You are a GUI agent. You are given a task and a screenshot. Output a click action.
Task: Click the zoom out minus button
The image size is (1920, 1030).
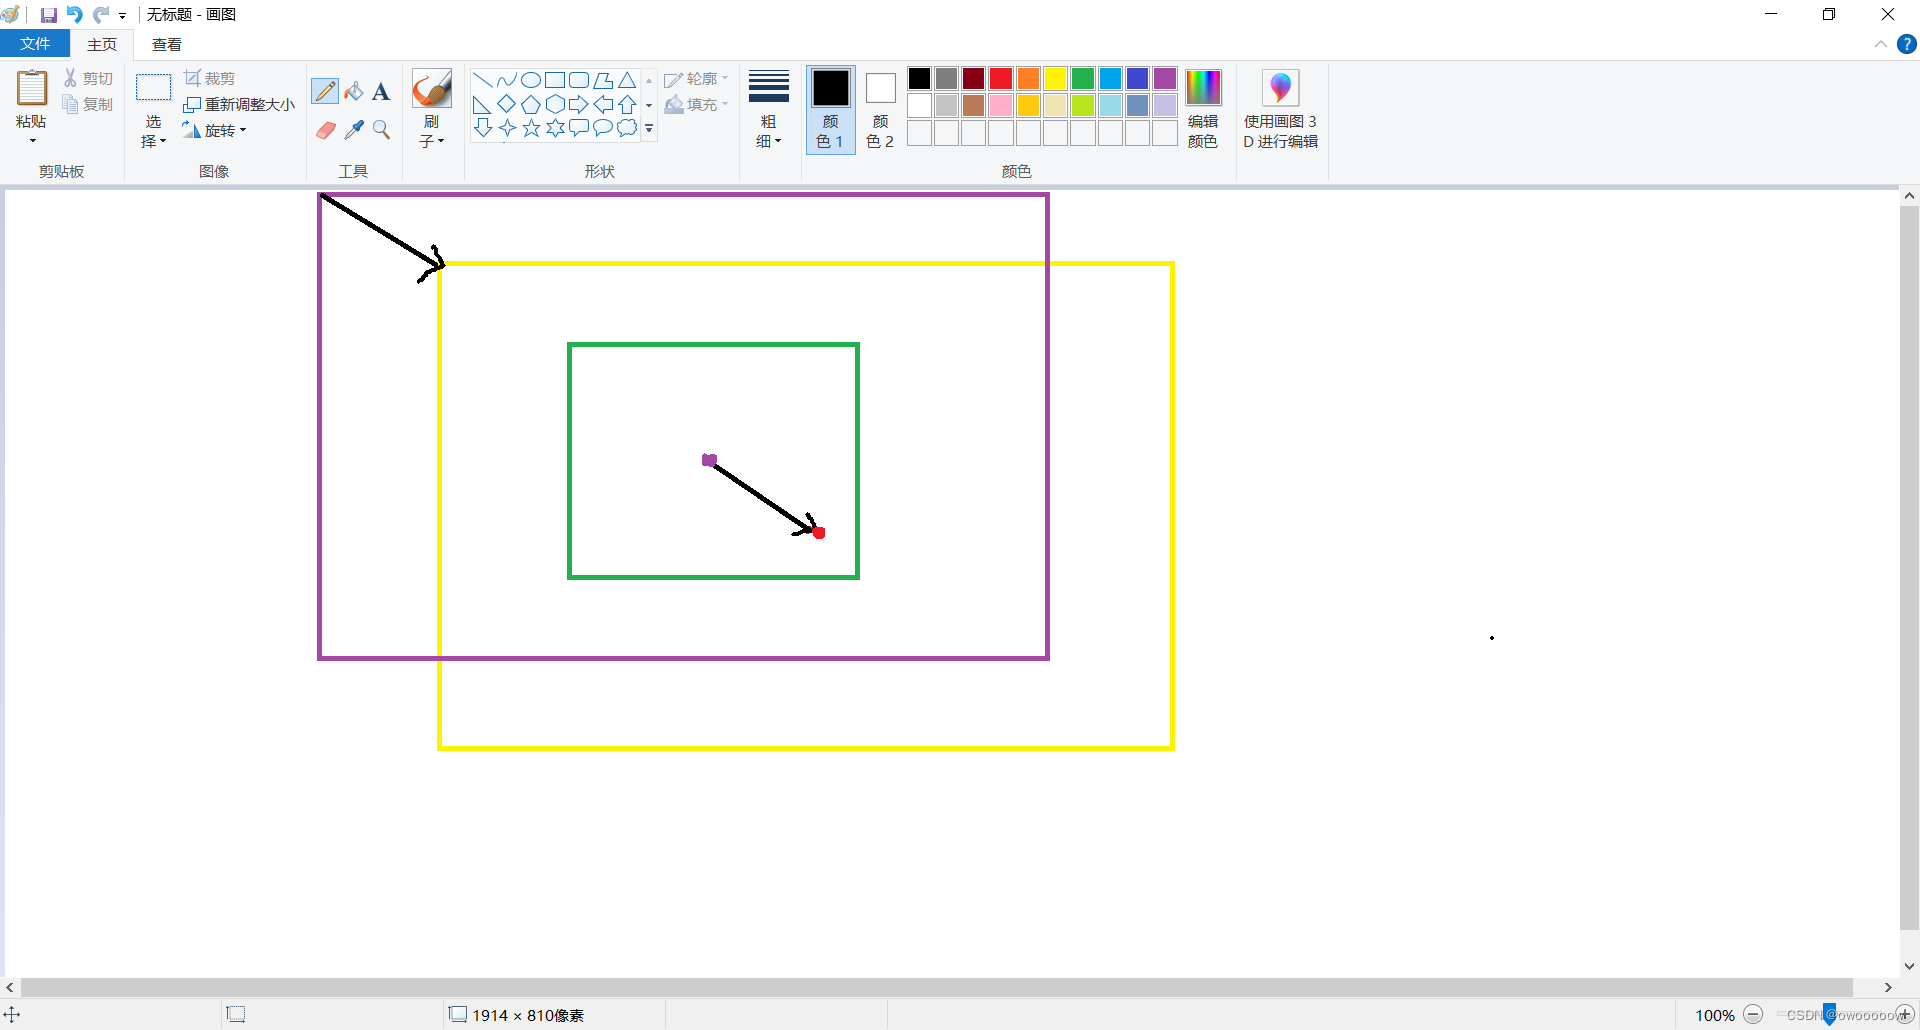point(1753,1015)
